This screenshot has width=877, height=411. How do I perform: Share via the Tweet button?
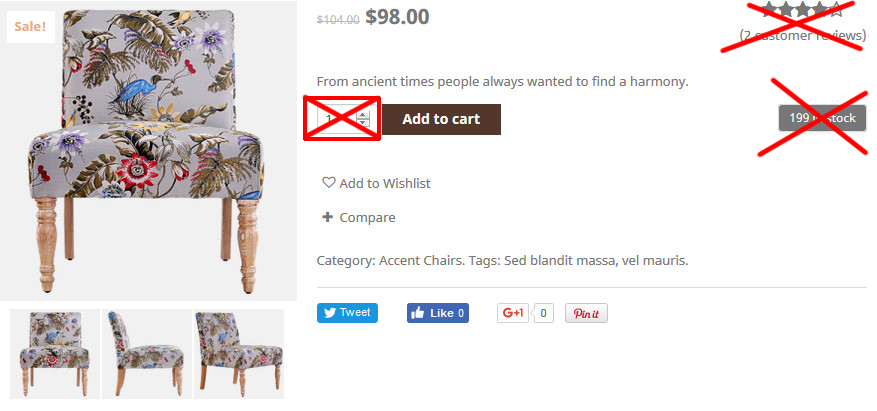click(347, 313)
